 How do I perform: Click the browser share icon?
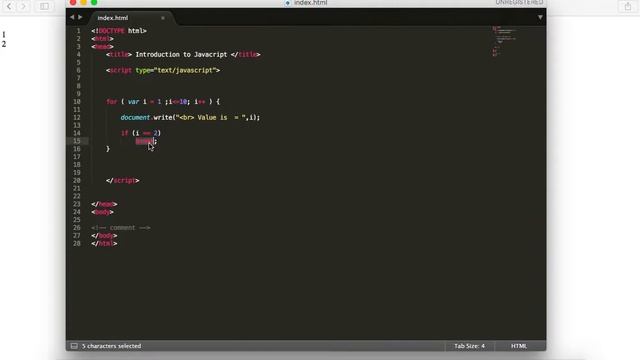628,6
